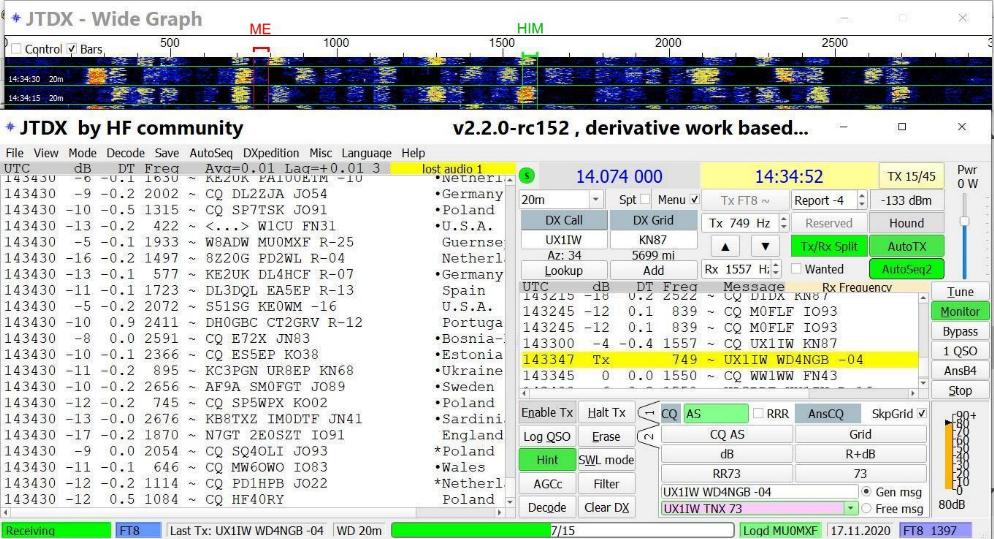Image resolution: width=994 pixels, height=539 pixels.
Task: Click the AGCc button
Action: coord(547,484)
